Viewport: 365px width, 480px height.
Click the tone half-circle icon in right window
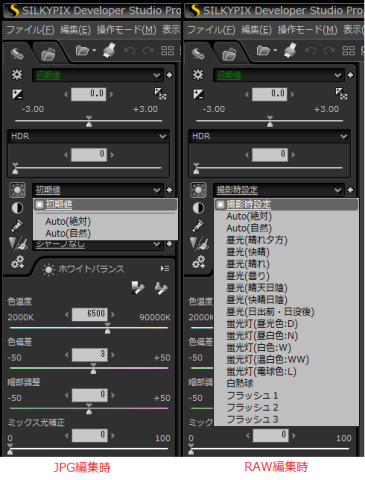[198, 208]
